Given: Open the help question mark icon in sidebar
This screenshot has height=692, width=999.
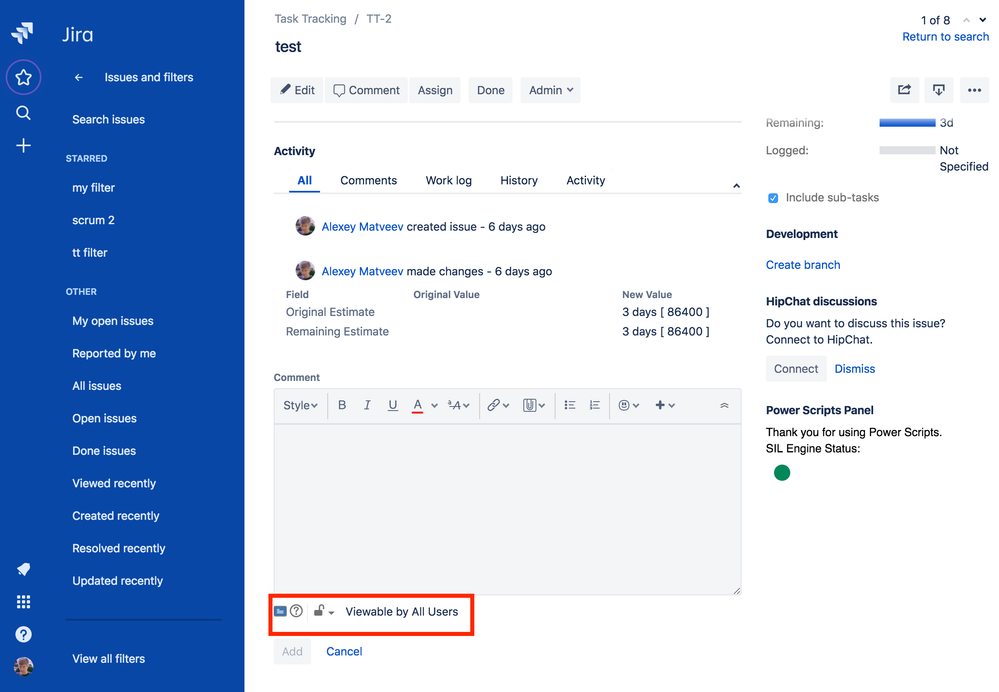Looking at the screenshot, I should [x=24, y=634].
